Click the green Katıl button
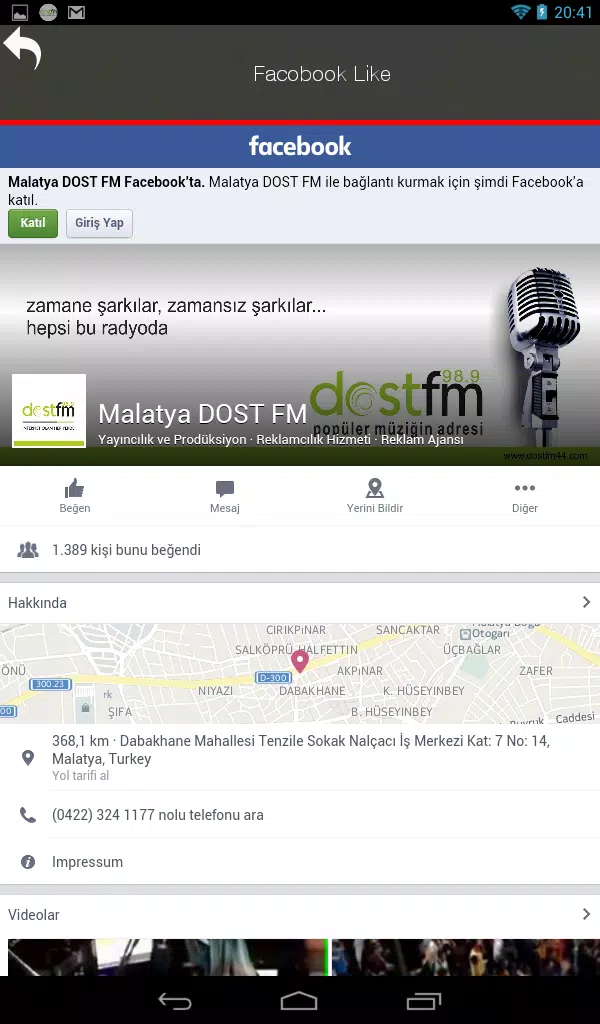Image resolution: width=600 pixels, height=1024 pixels. 33,223
